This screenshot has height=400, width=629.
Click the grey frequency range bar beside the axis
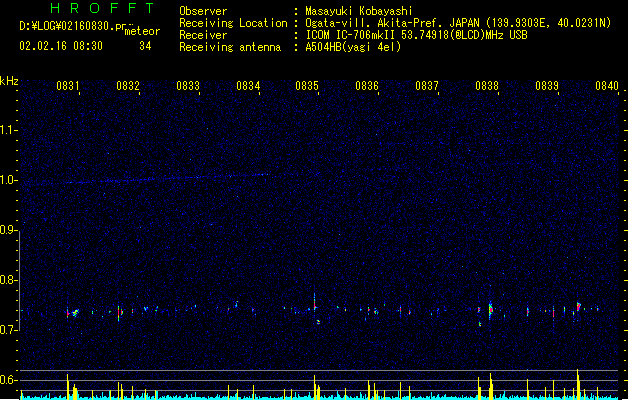20,280
